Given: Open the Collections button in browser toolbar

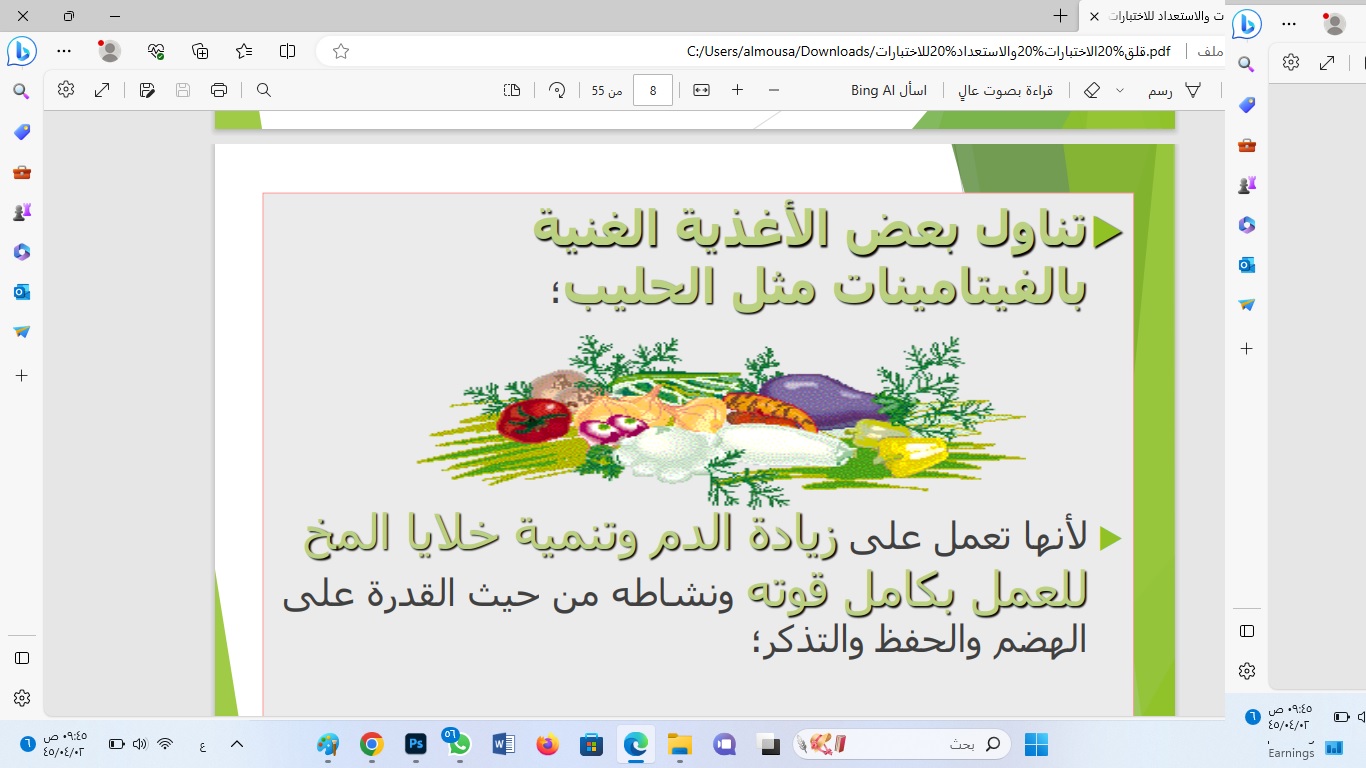Looking at the screenshot, I should [200, 51].
